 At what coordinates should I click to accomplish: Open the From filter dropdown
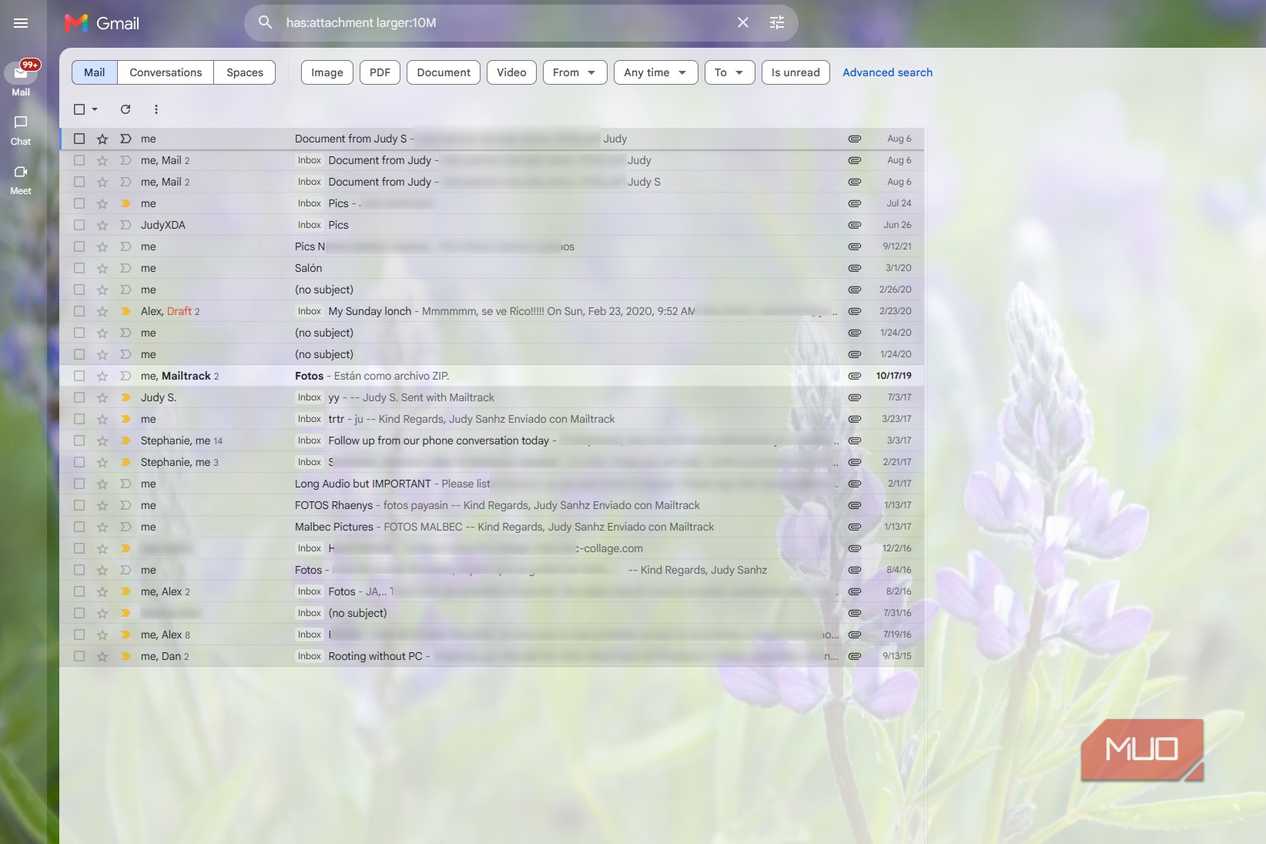point(575,72)
